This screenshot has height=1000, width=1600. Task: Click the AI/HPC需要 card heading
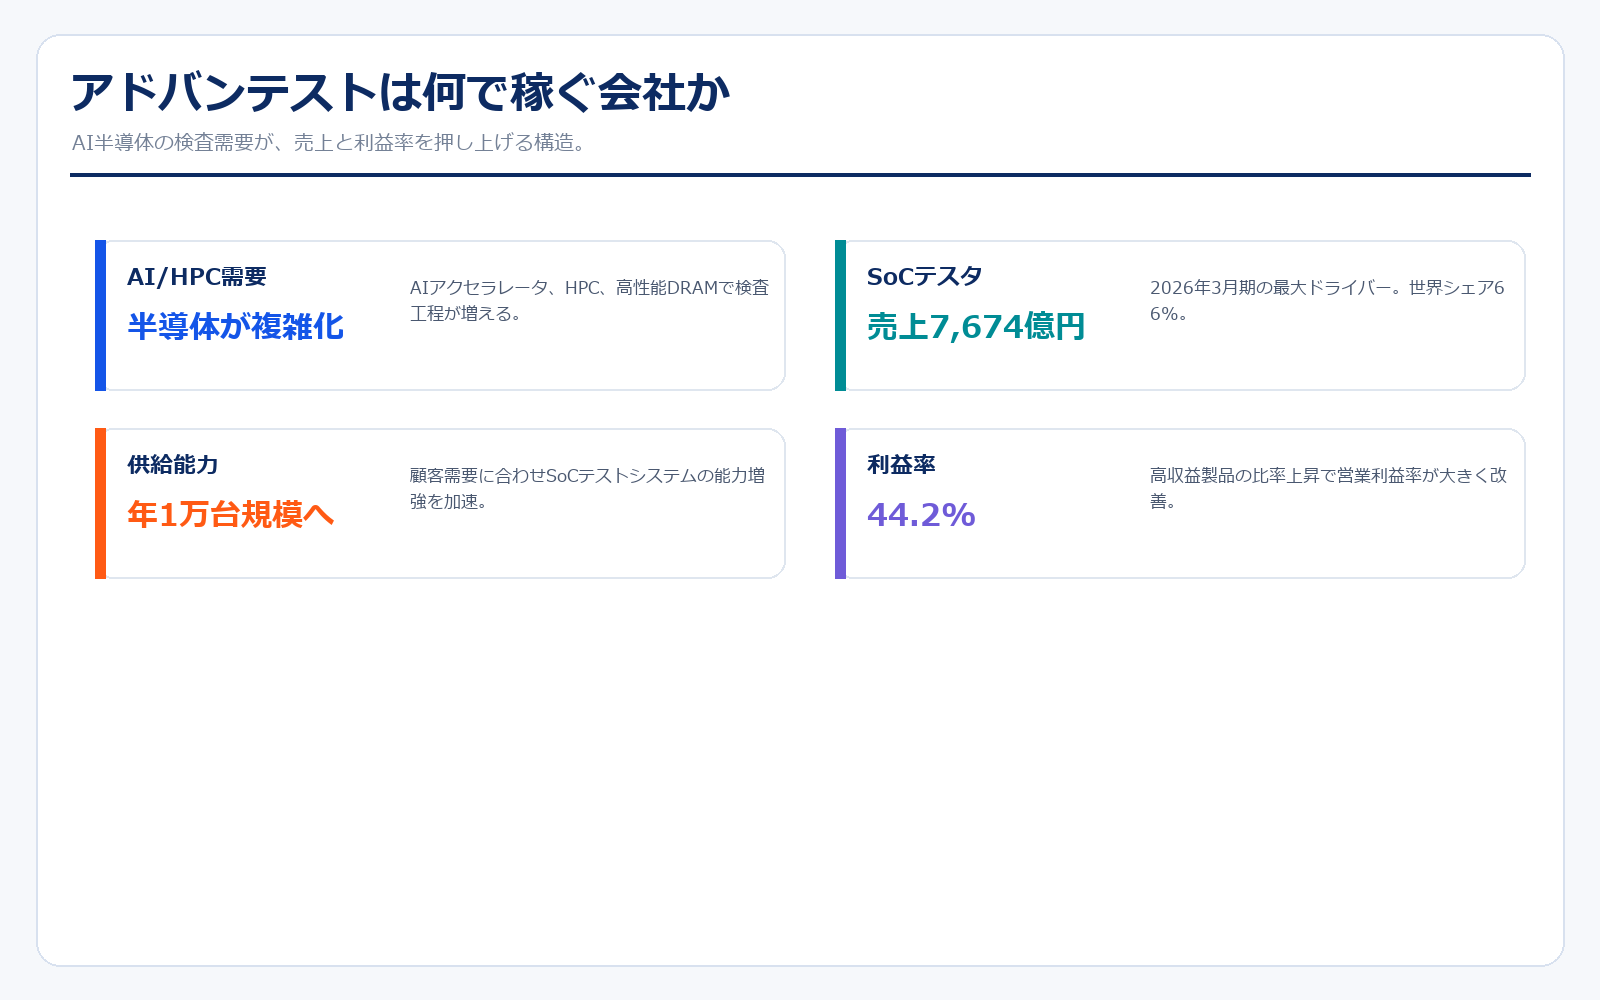197,277
